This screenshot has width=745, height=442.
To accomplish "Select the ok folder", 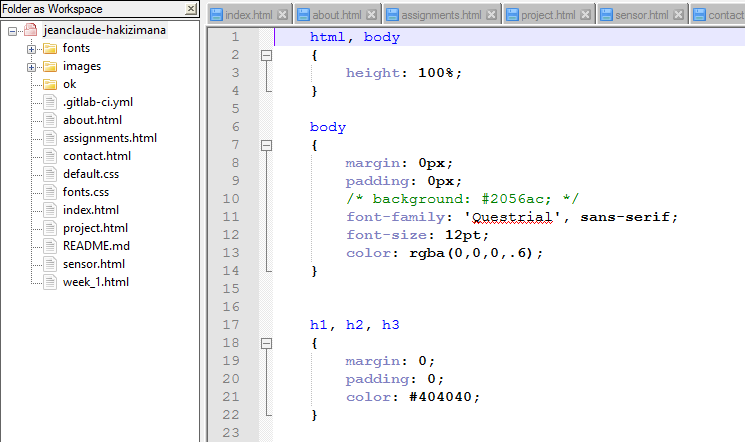I will point(69,84).
